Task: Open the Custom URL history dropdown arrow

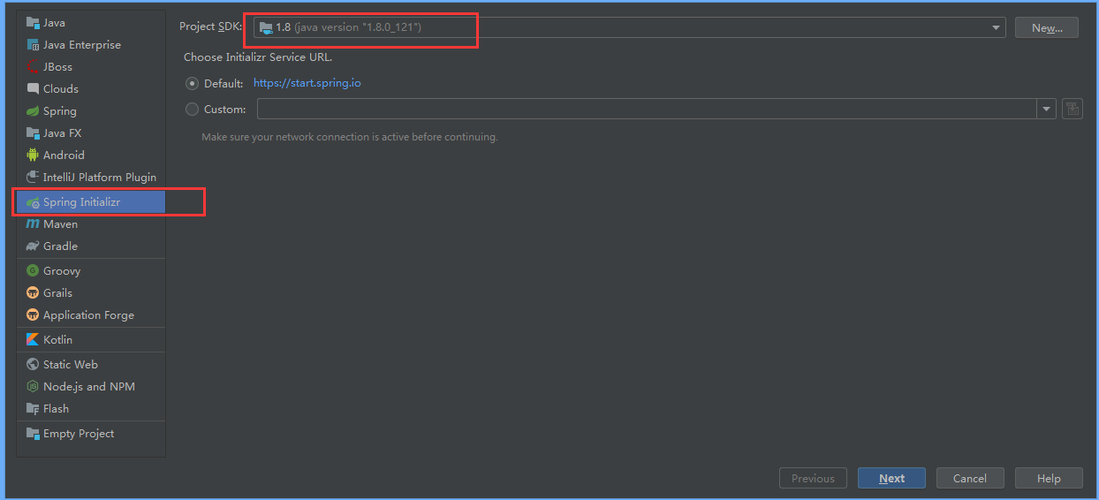Action: pos(1046,109)
